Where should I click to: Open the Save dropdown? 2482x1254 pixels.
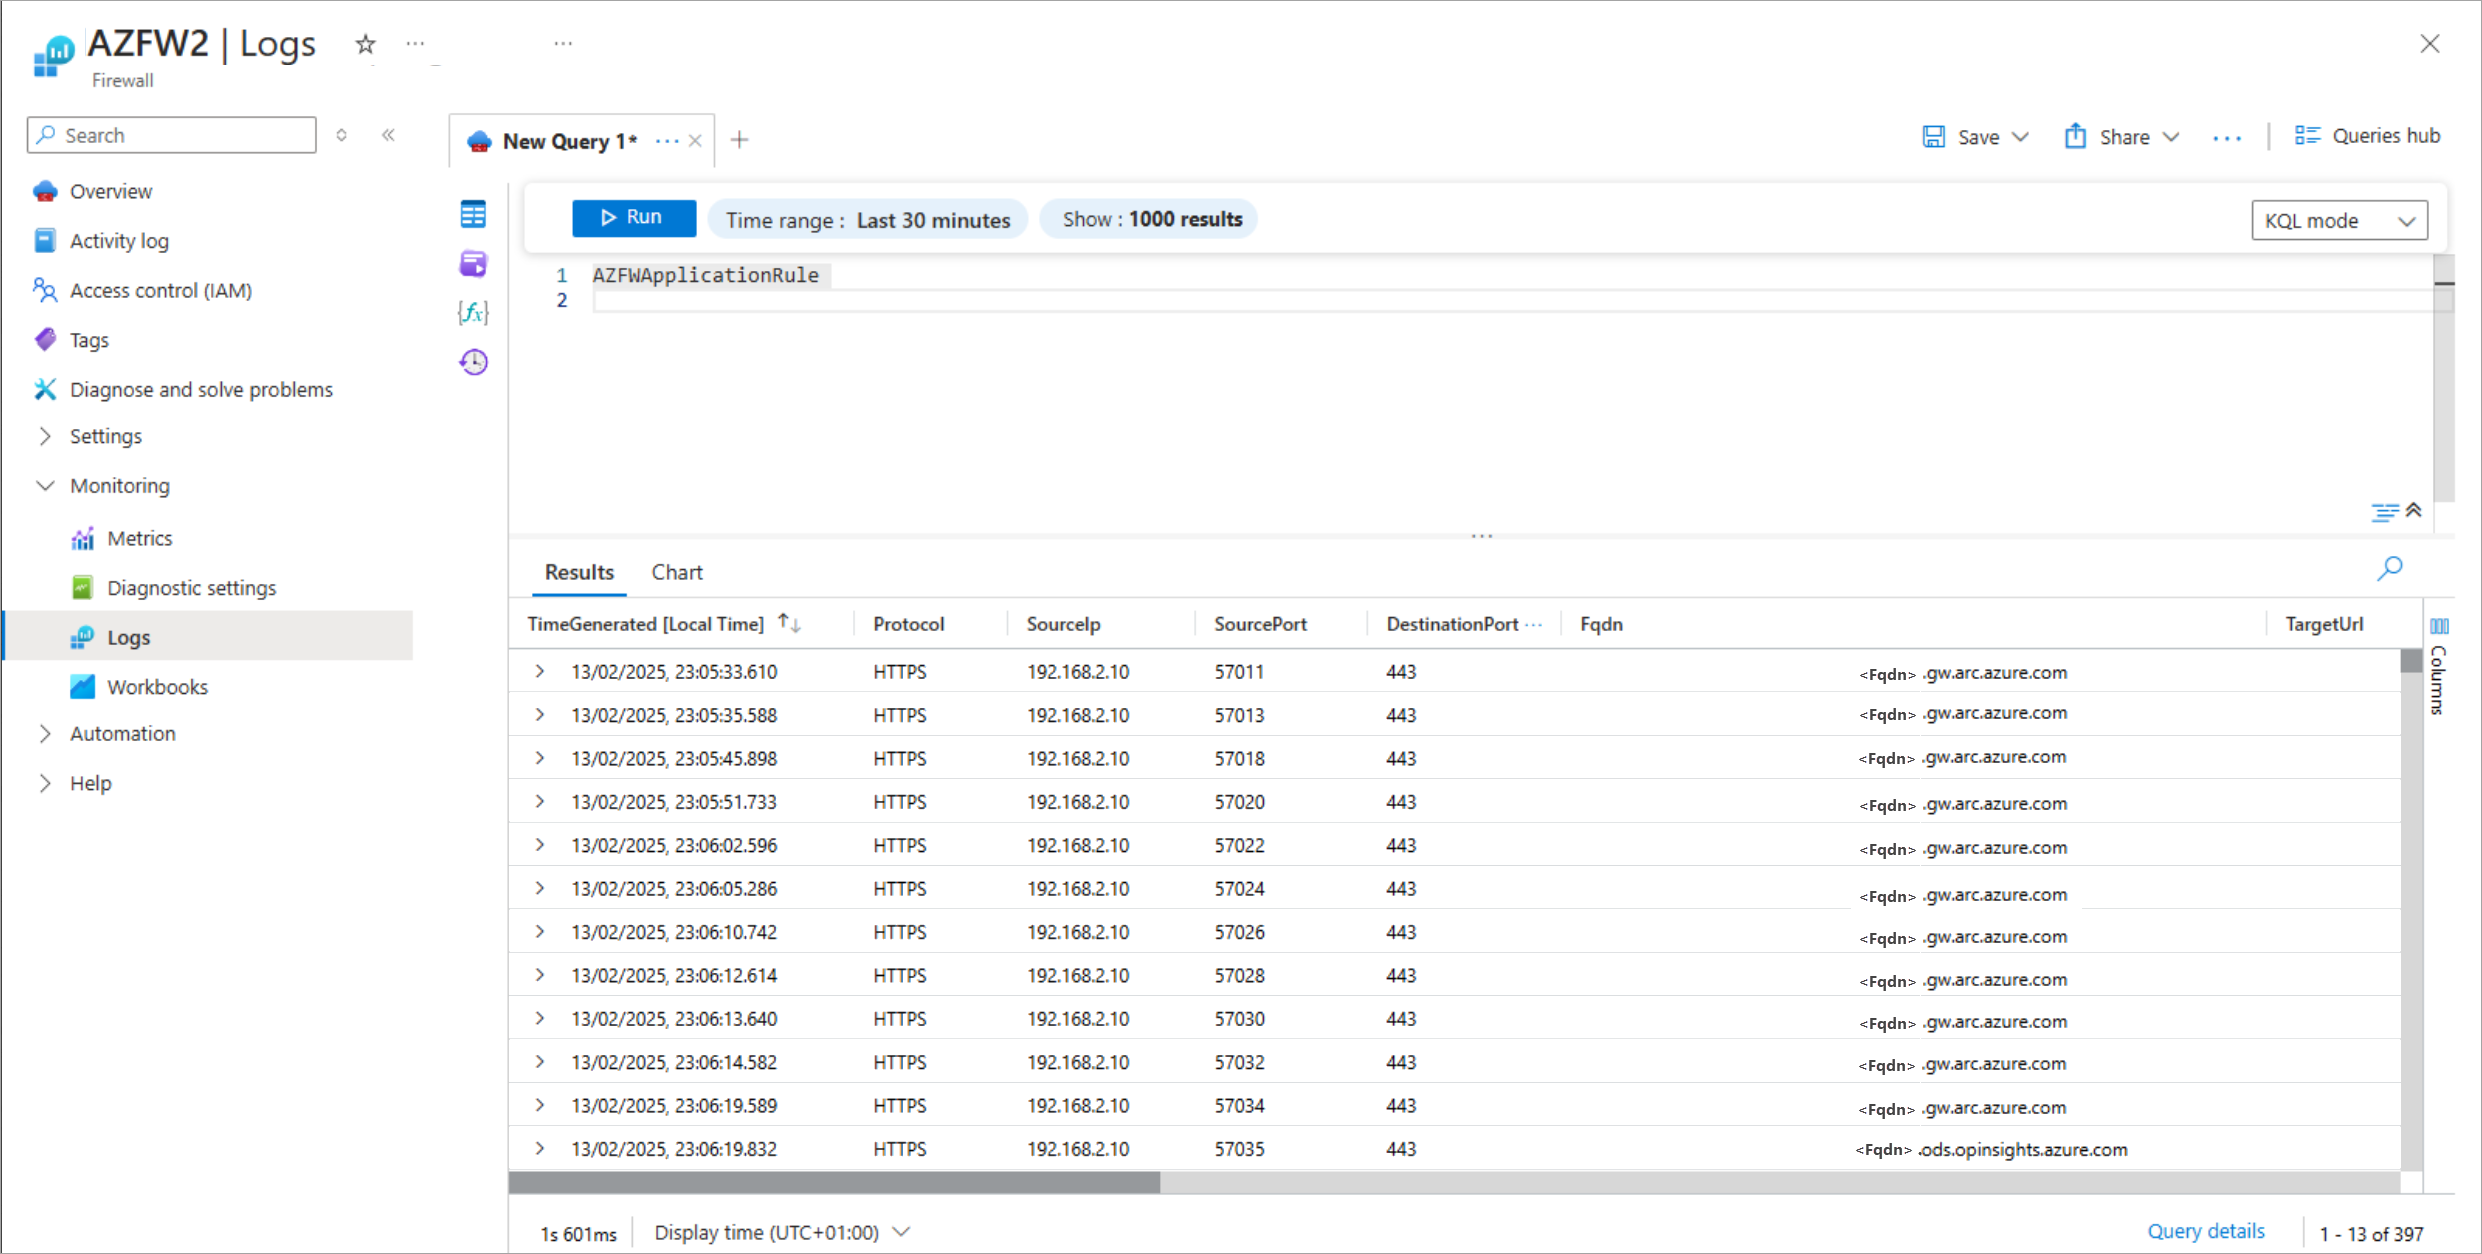pos(1975,137)
